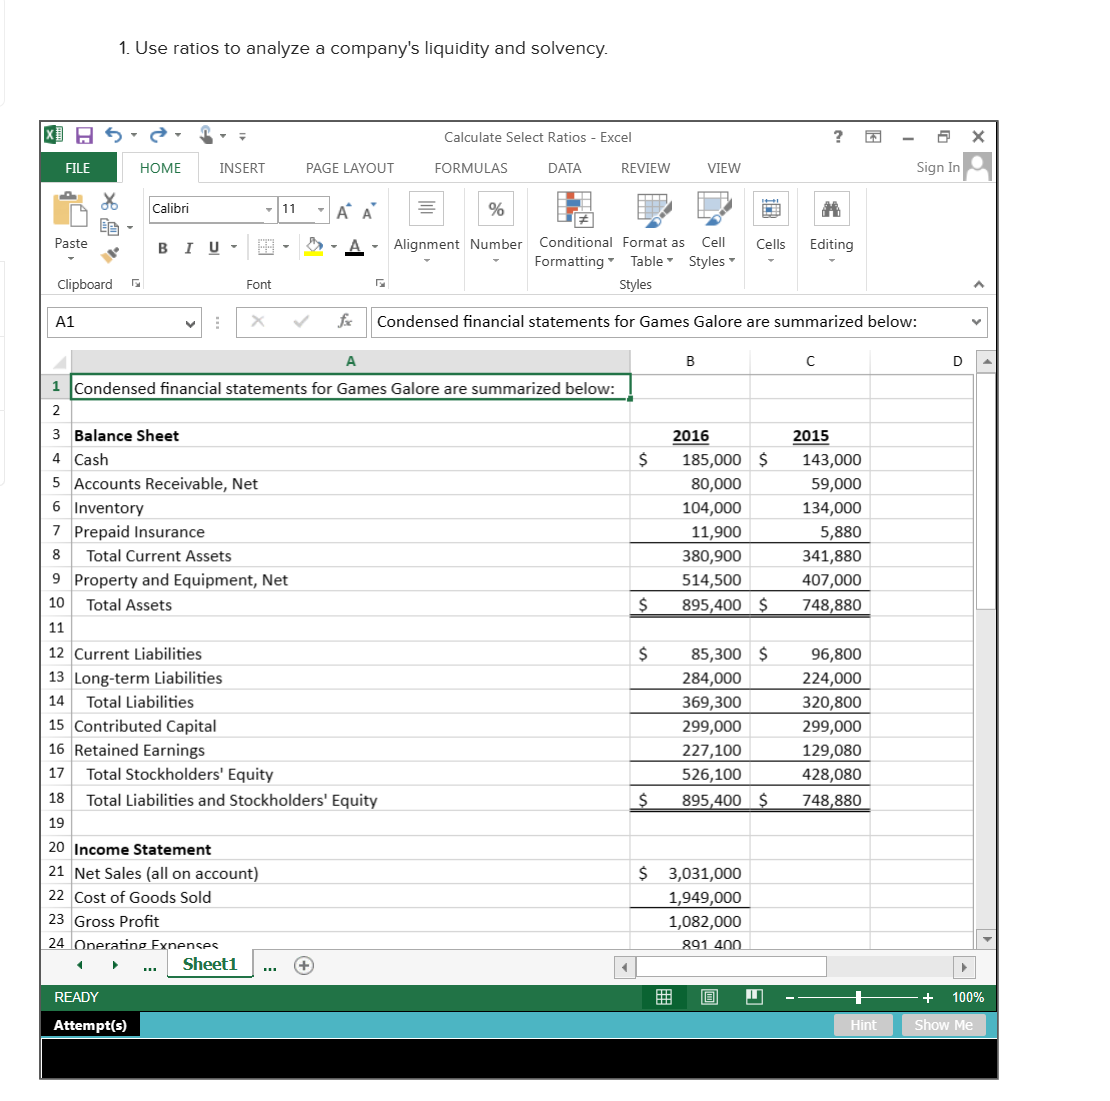
Task: Click the Show Me button
Action: (943, 1024)
